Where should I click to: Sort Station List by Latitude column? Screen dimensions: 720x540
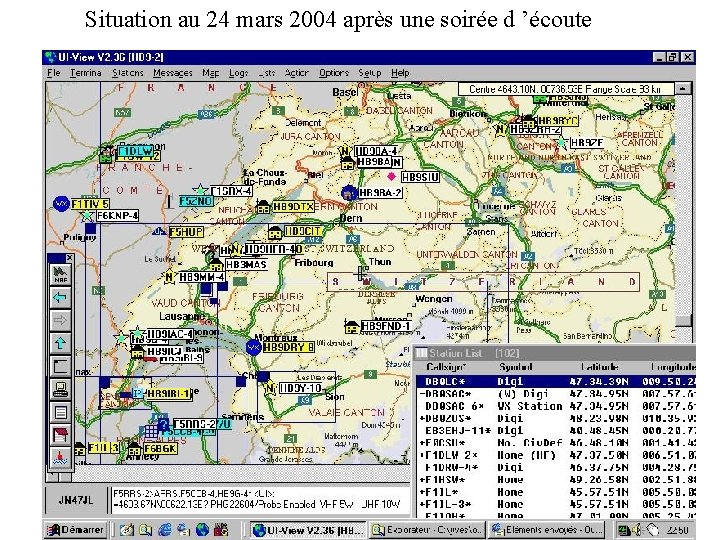click(x=599, y=367)
